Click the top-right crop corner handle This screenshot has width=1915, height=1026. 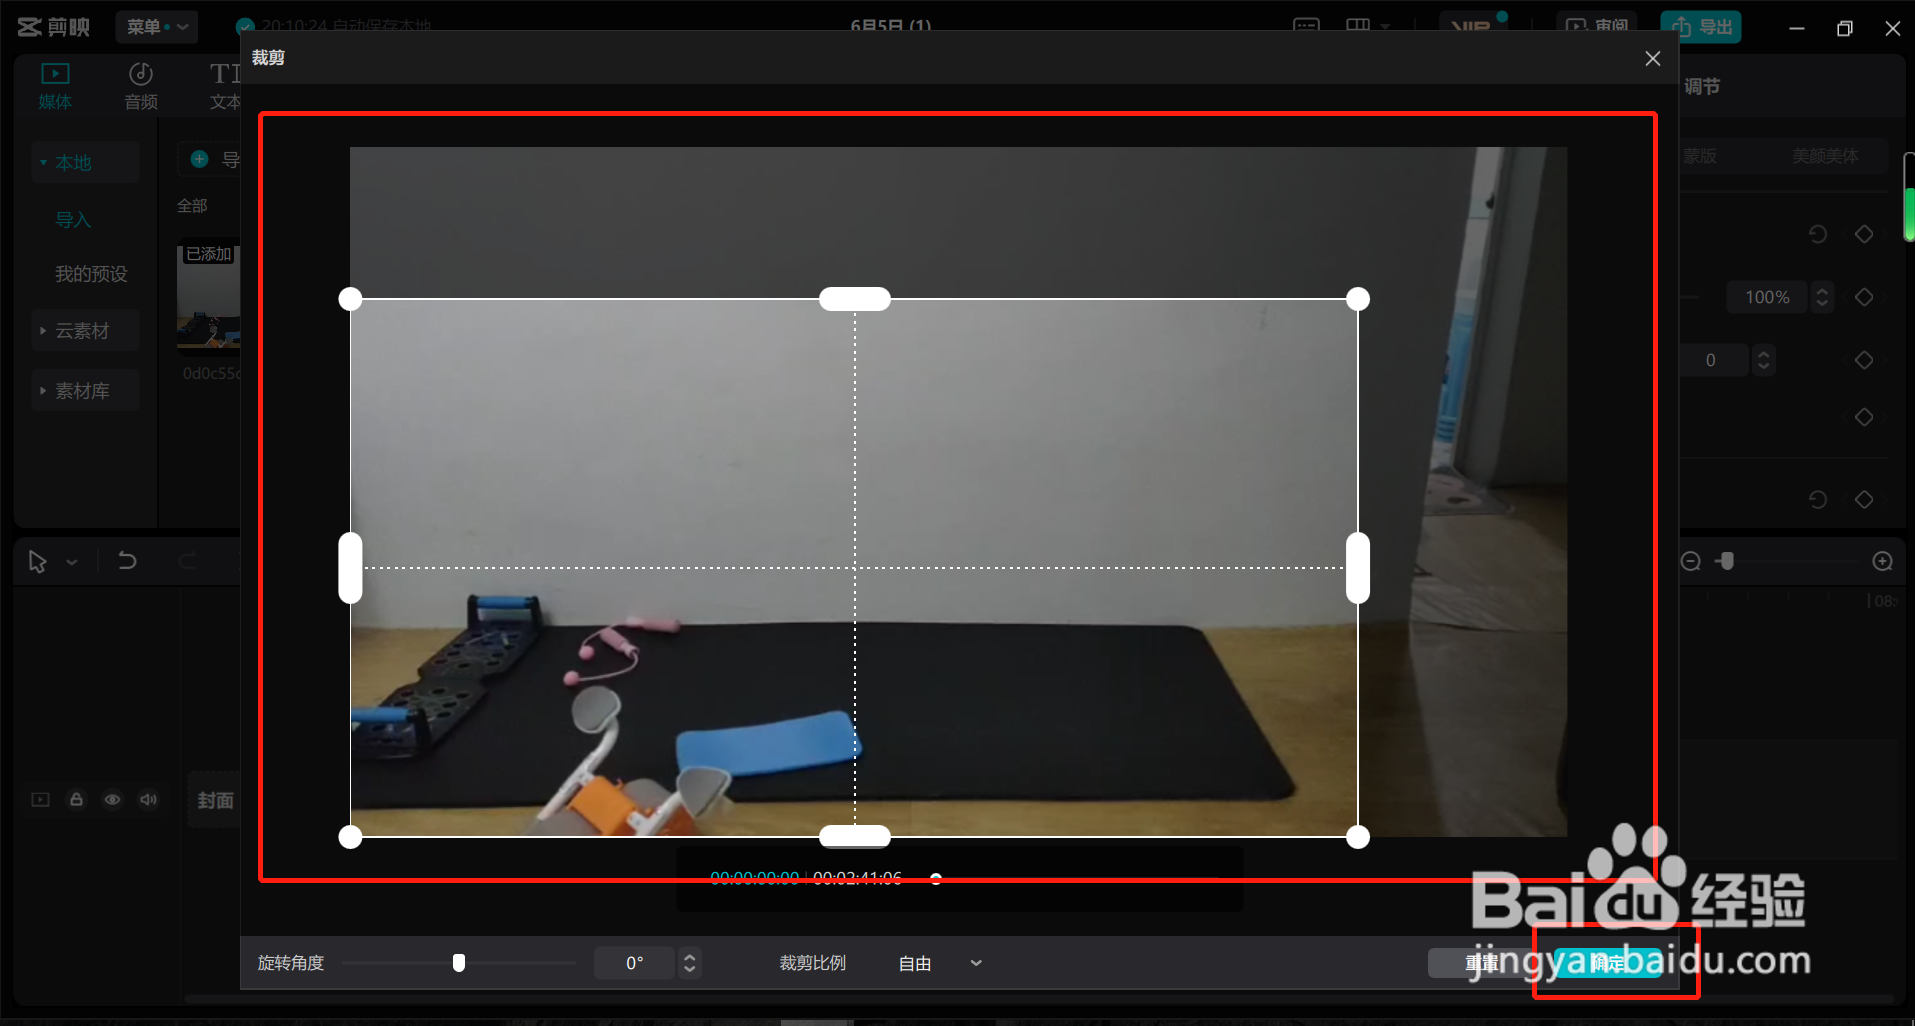pos(1358,299)
